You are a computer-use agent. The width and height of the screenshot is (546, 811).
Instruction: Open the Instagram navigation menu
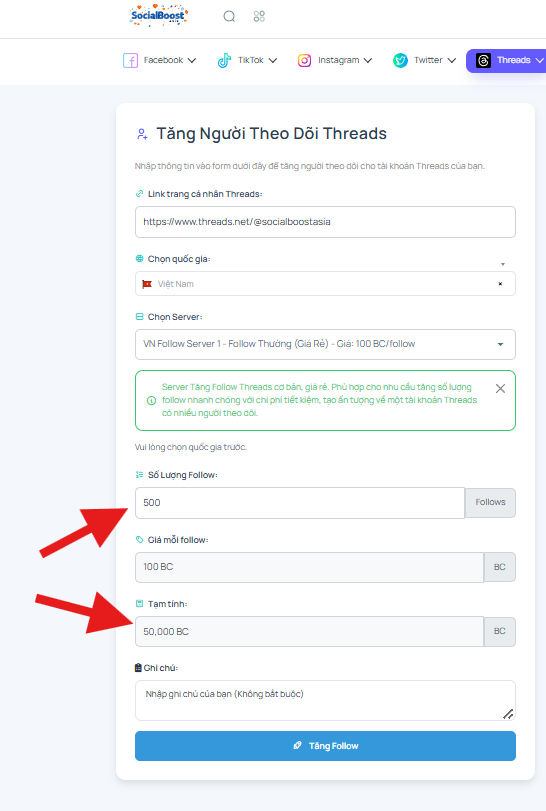335,61
